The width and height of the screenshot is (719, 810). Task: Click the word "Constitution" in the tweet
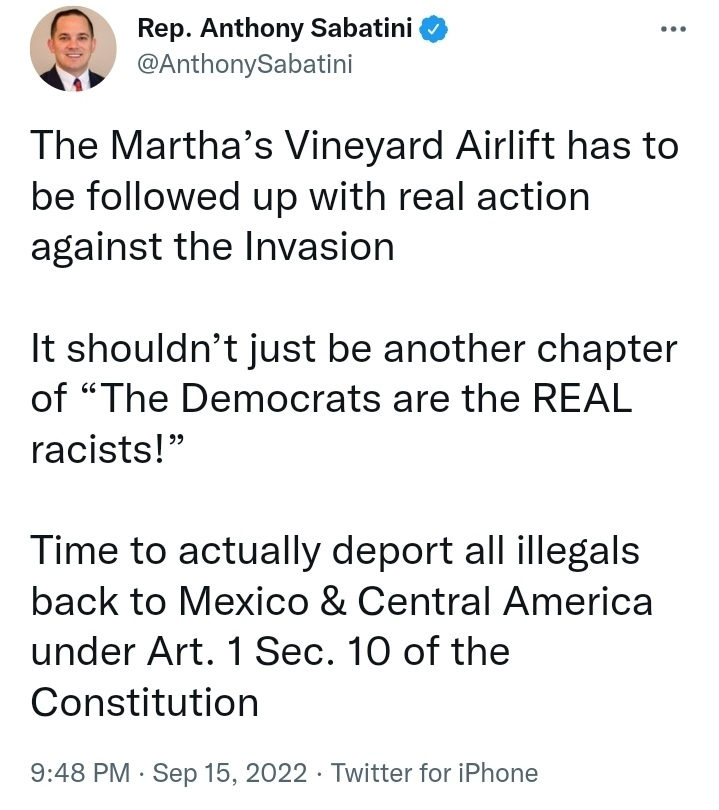click(145, 702)
